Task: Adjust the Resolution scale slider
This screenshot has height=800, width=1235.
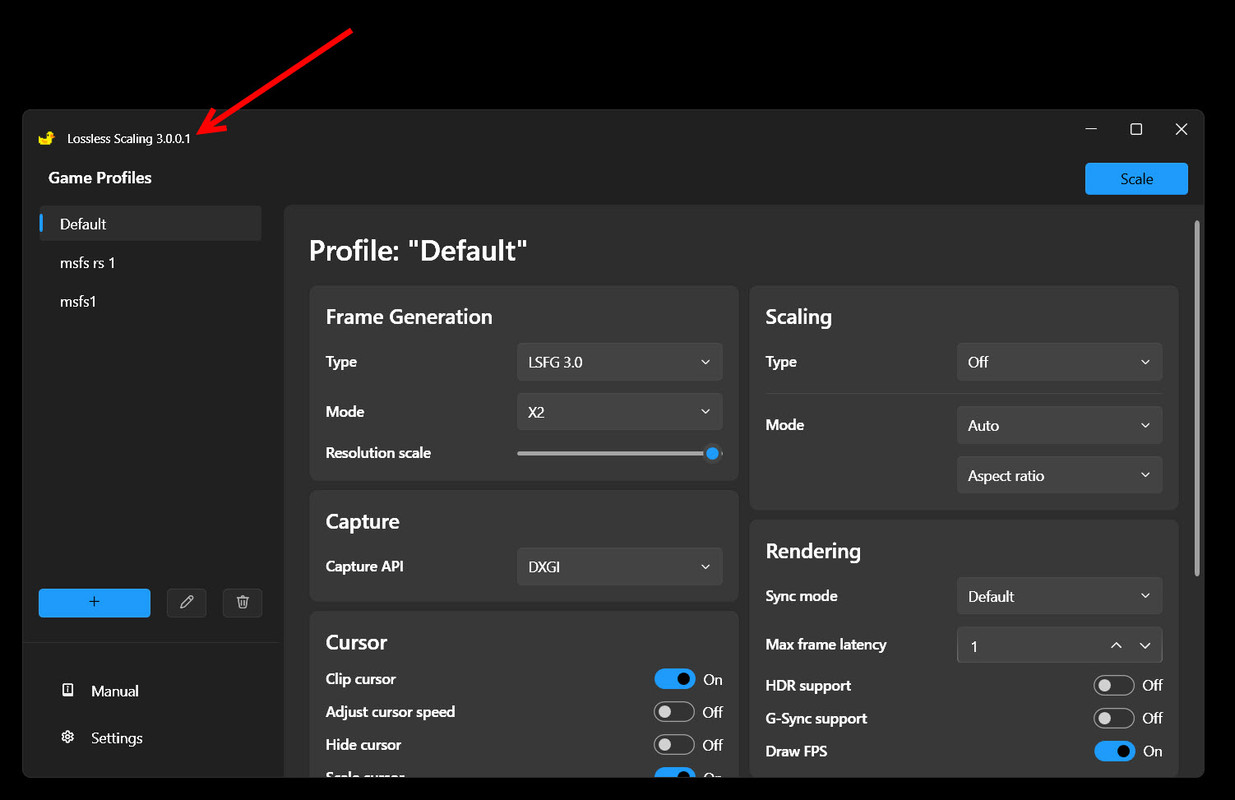Action: coord(619,453)
